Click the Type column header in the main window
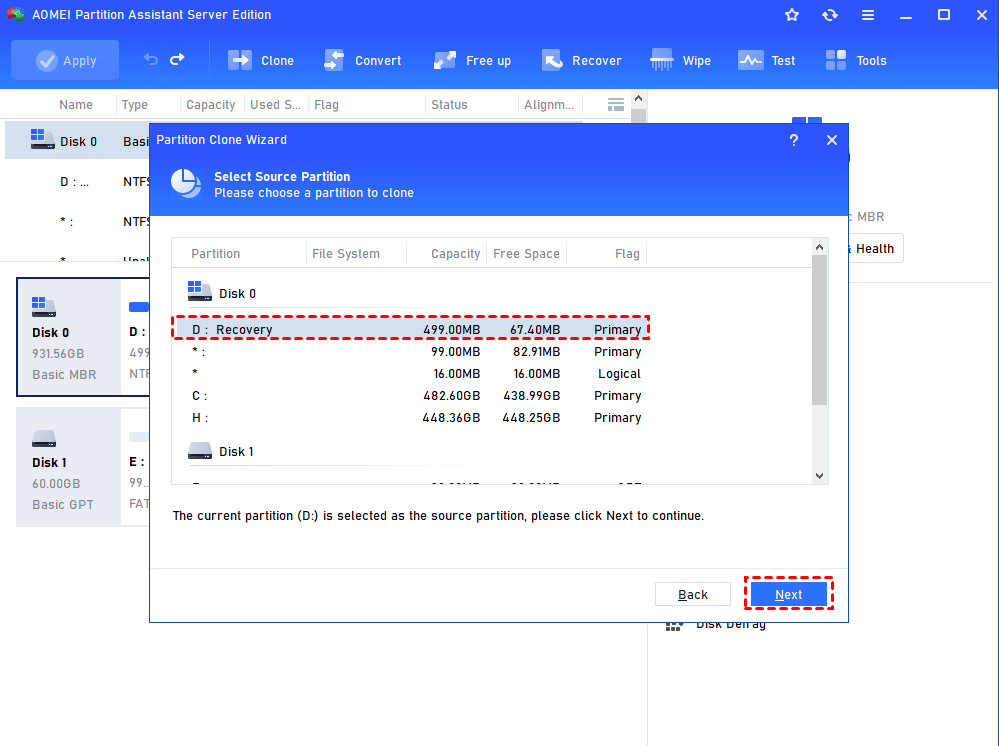 tap(134, 104)
